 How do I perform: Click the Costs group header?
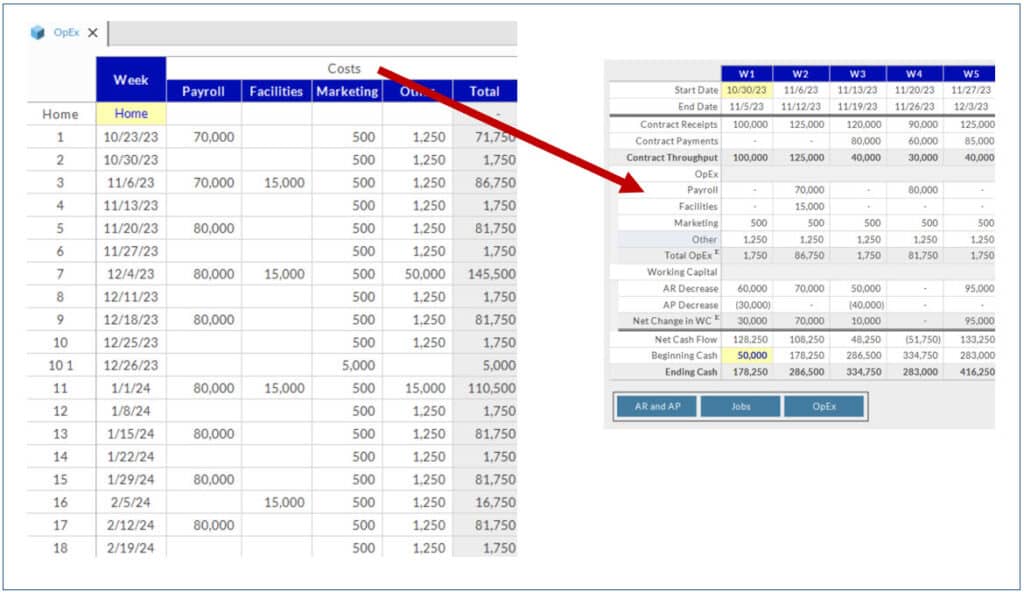click(344, 69)
